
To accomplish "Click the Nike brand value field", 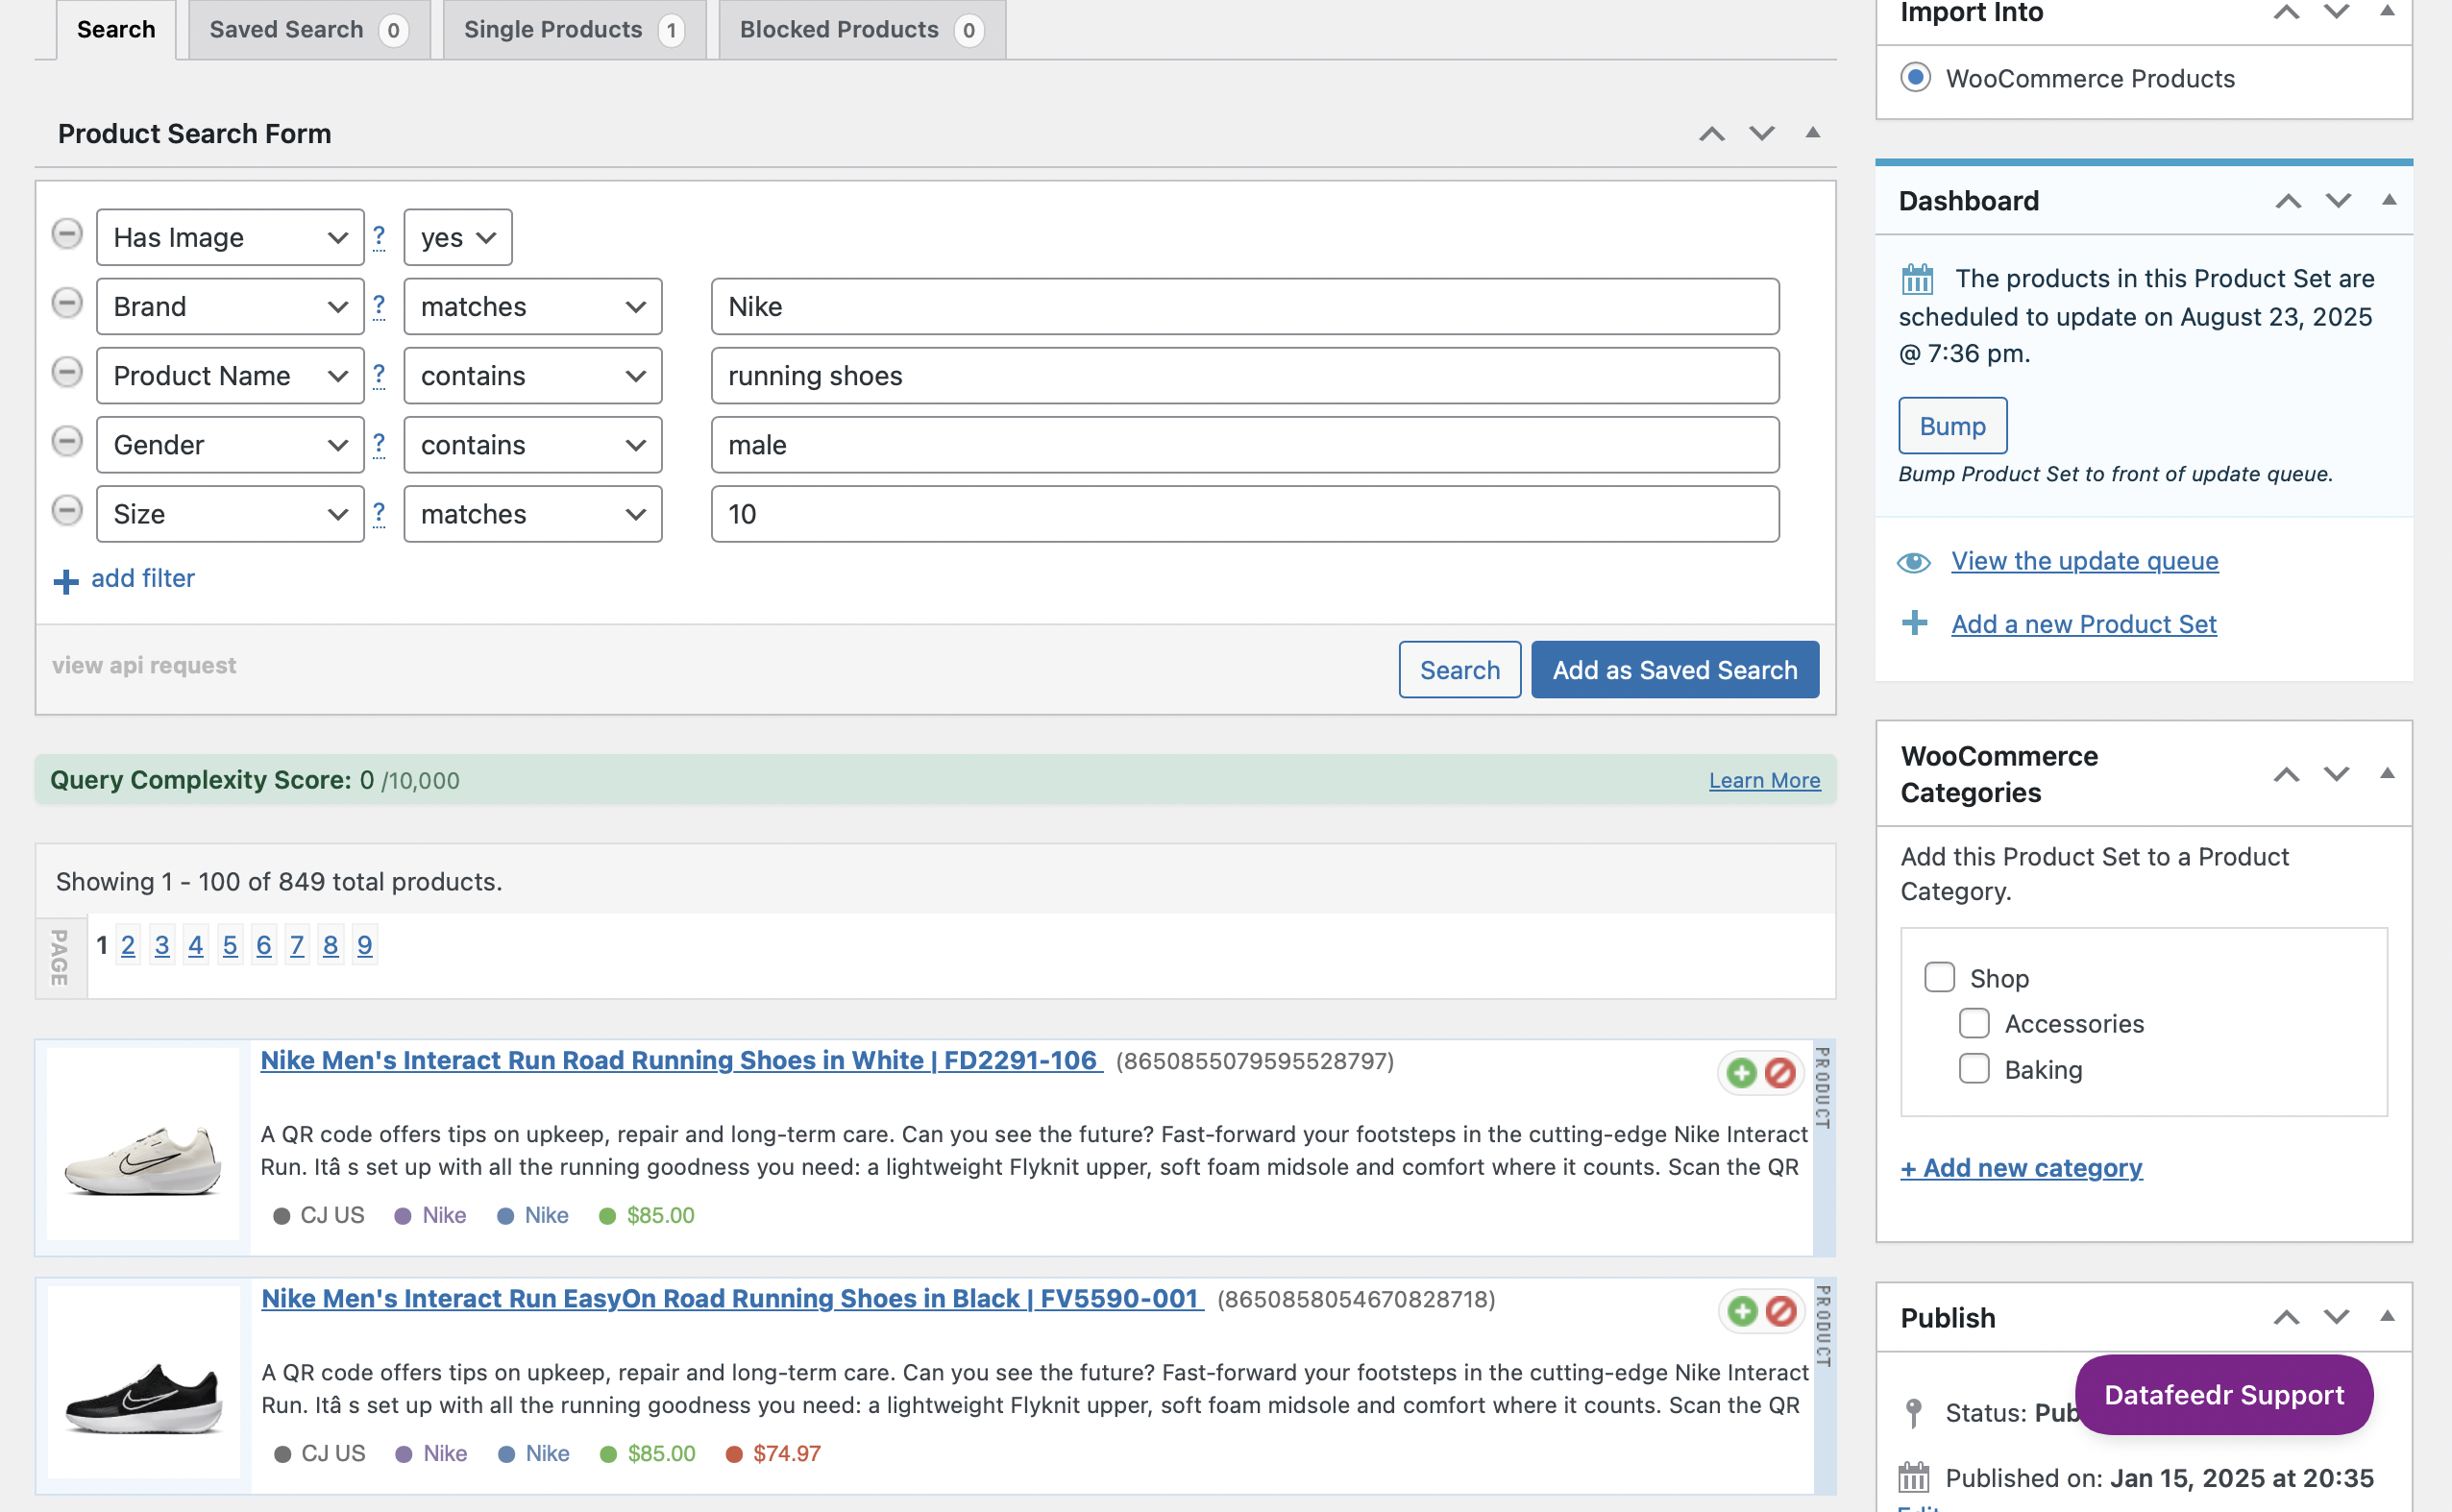I will point(1244,306).
